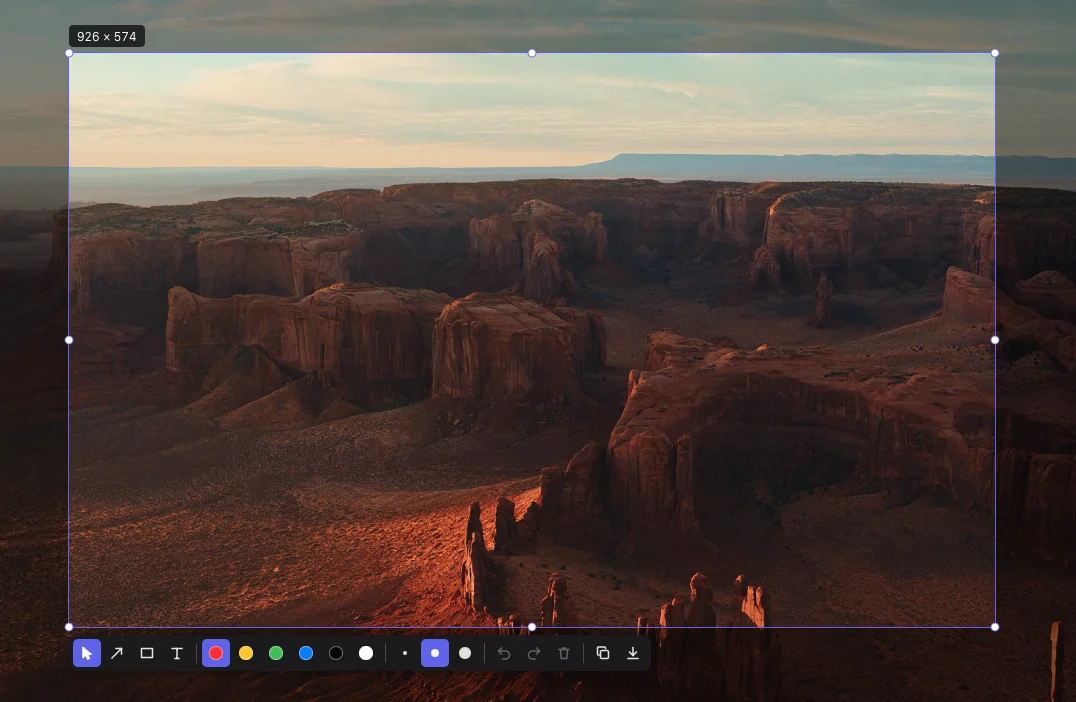This screenshot has height=702, width=1076.
Task: Set the medium stroke thickness
Action: pyautogui.click(x=435, y=653)
